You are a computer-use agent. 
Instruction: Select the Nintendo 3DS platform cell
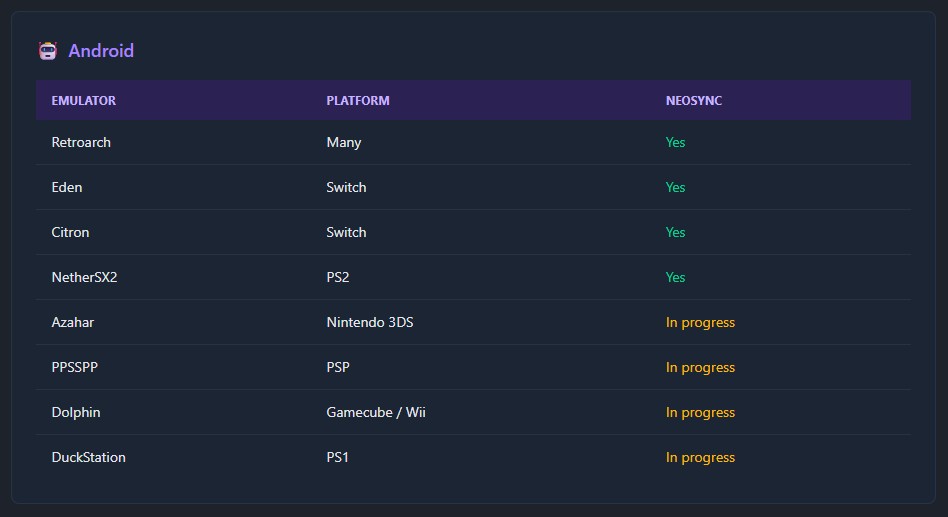pos(370,322)
